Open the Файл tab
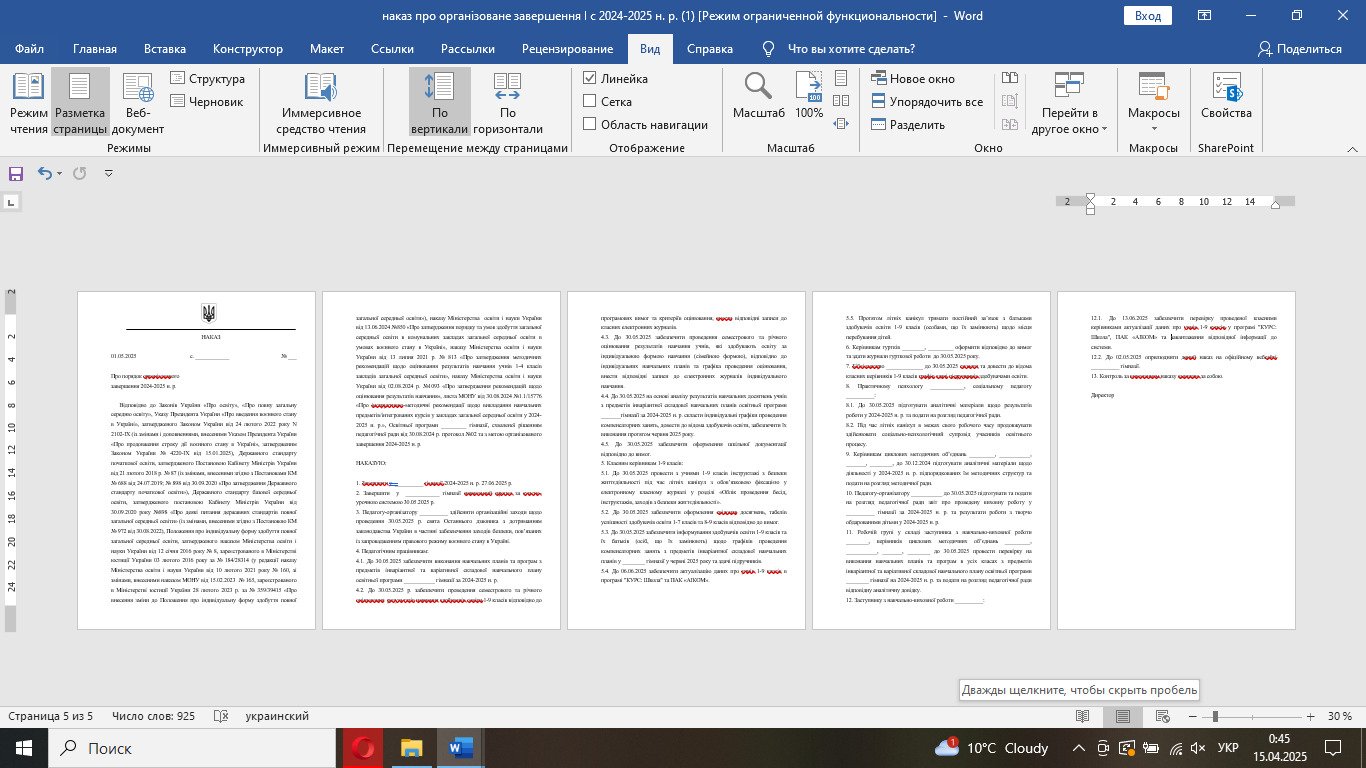This screenshot has width=1366, height=768. [x=30, y=48]
